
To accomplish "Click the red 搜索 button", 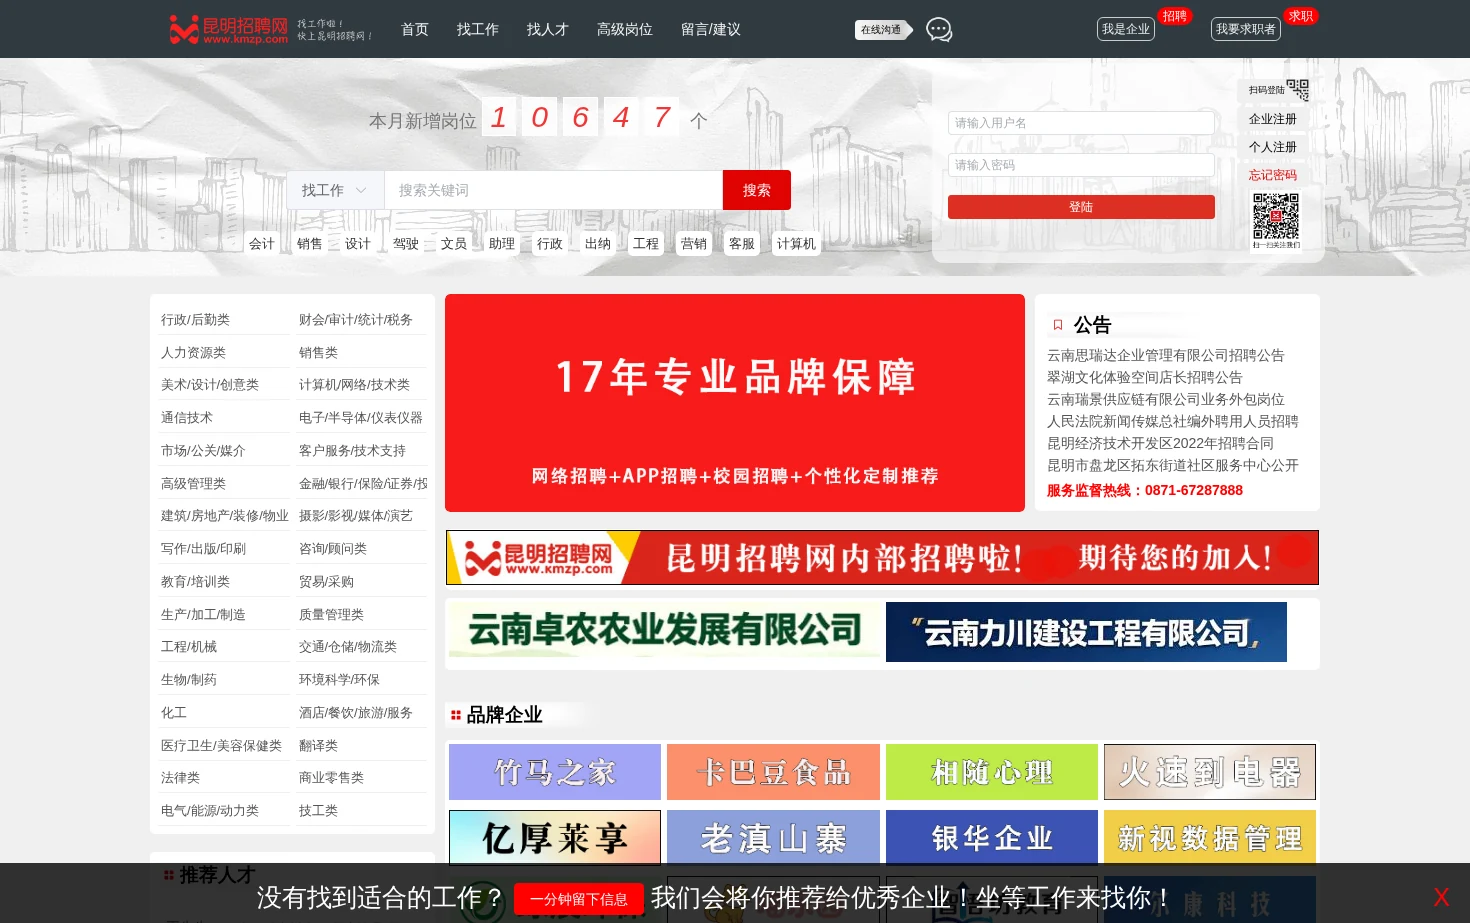I will [757, 190].
